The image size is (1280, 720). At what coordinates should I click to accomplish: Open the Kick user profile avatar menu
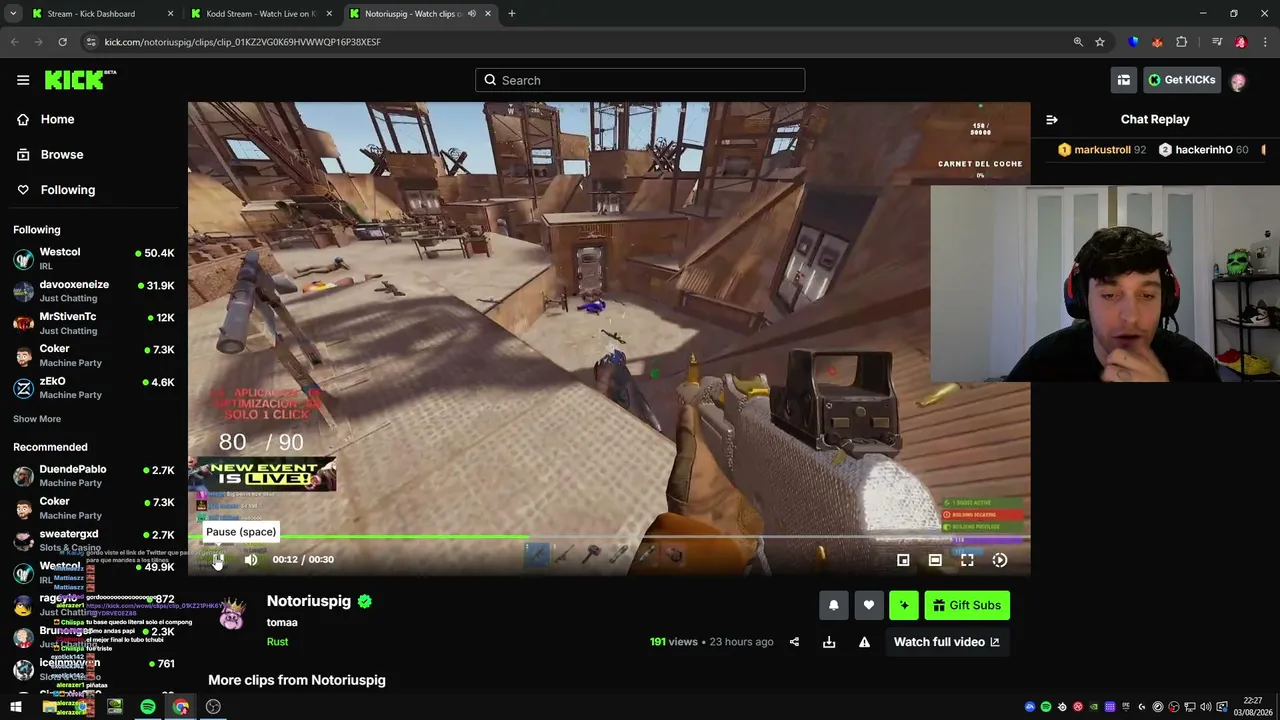pos(1238,80)
